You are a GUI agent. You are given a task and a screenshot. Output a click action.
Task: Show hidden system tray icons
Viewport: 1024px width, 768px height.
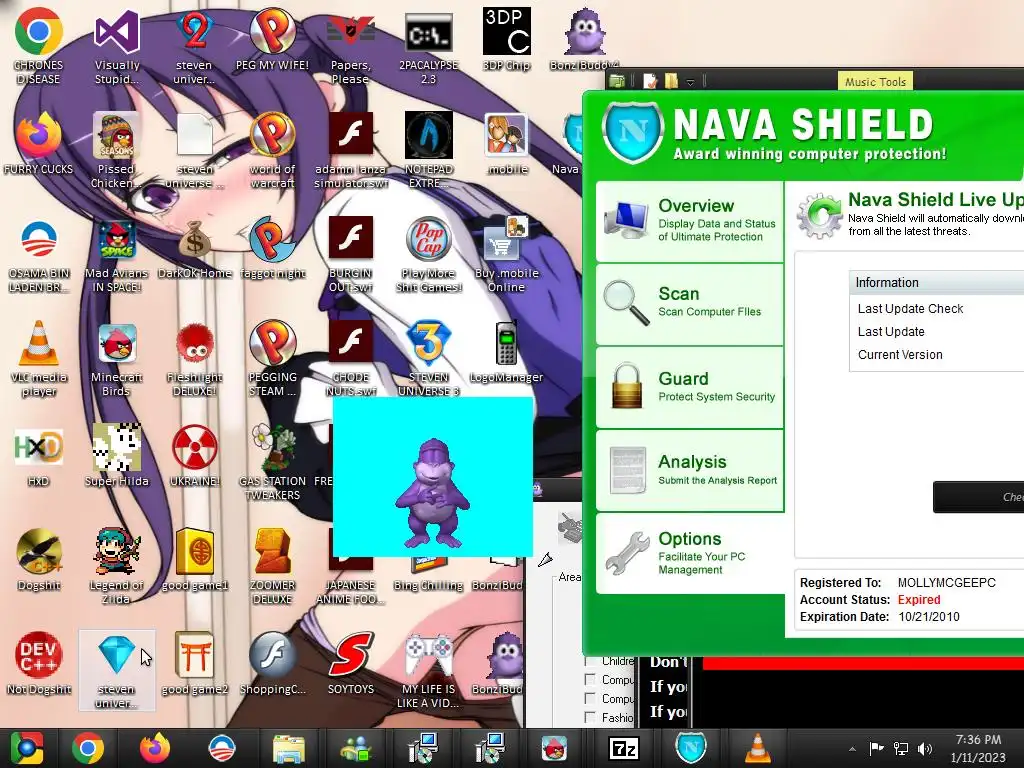coord(852,749)
